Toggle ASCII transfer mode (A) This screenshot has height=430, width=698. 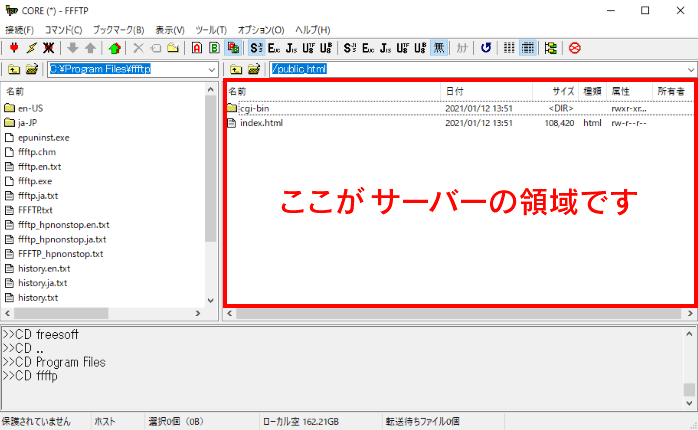point(197,47)
